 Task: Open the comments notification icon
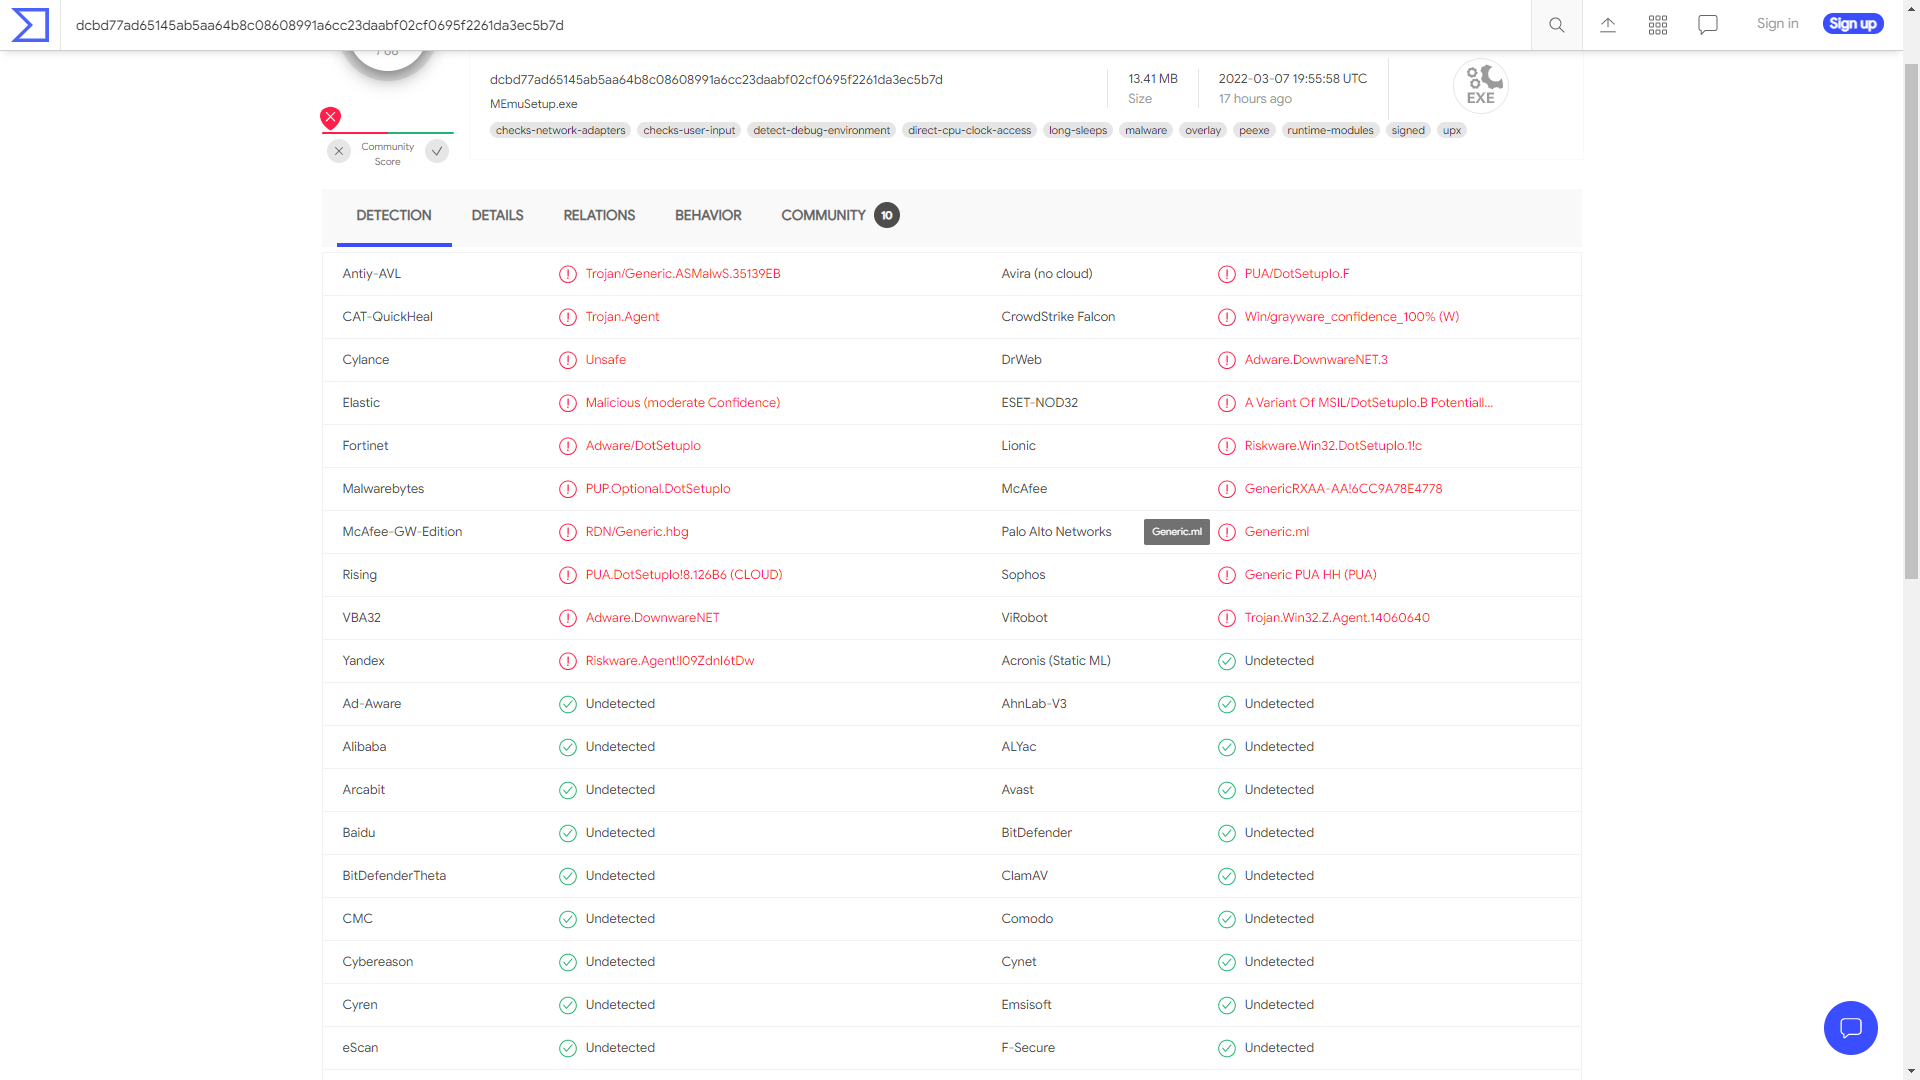tap(1708, 25)
